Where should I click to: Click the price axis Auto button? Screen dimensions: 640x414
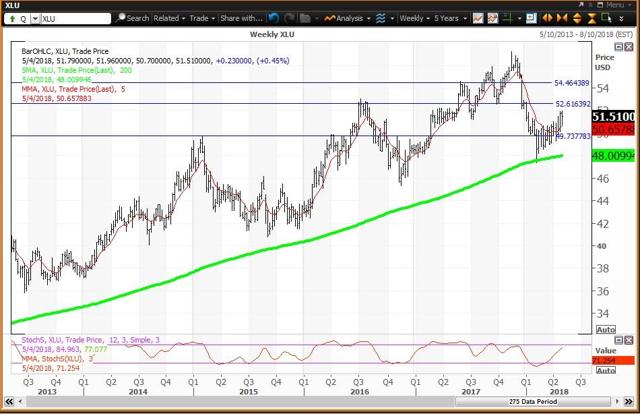pyautogui.click(x=606, y=329)
